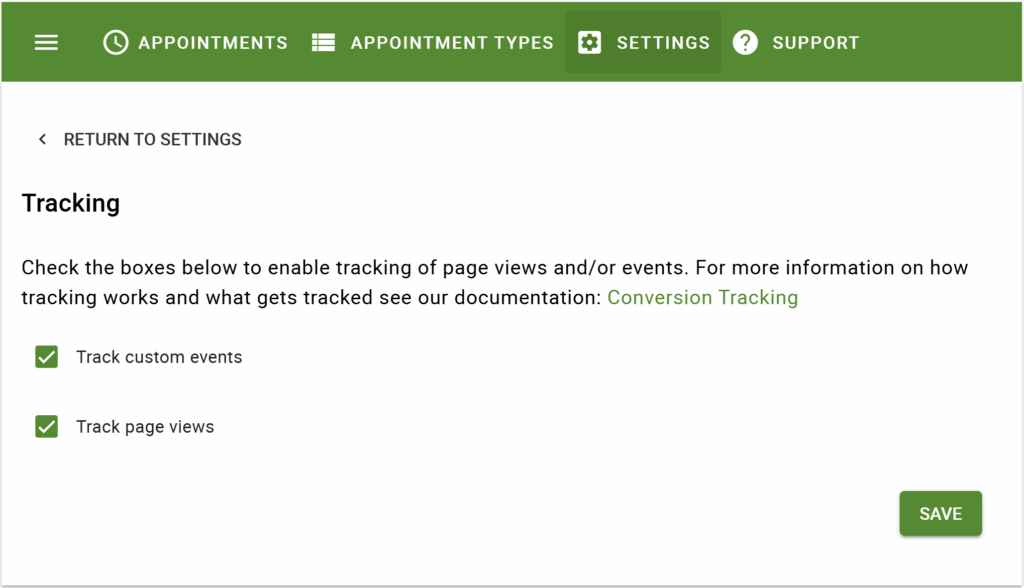Save the tracking settings
Image resolution: width=1024 pixels, height=588 pixels.
(940, 513)
